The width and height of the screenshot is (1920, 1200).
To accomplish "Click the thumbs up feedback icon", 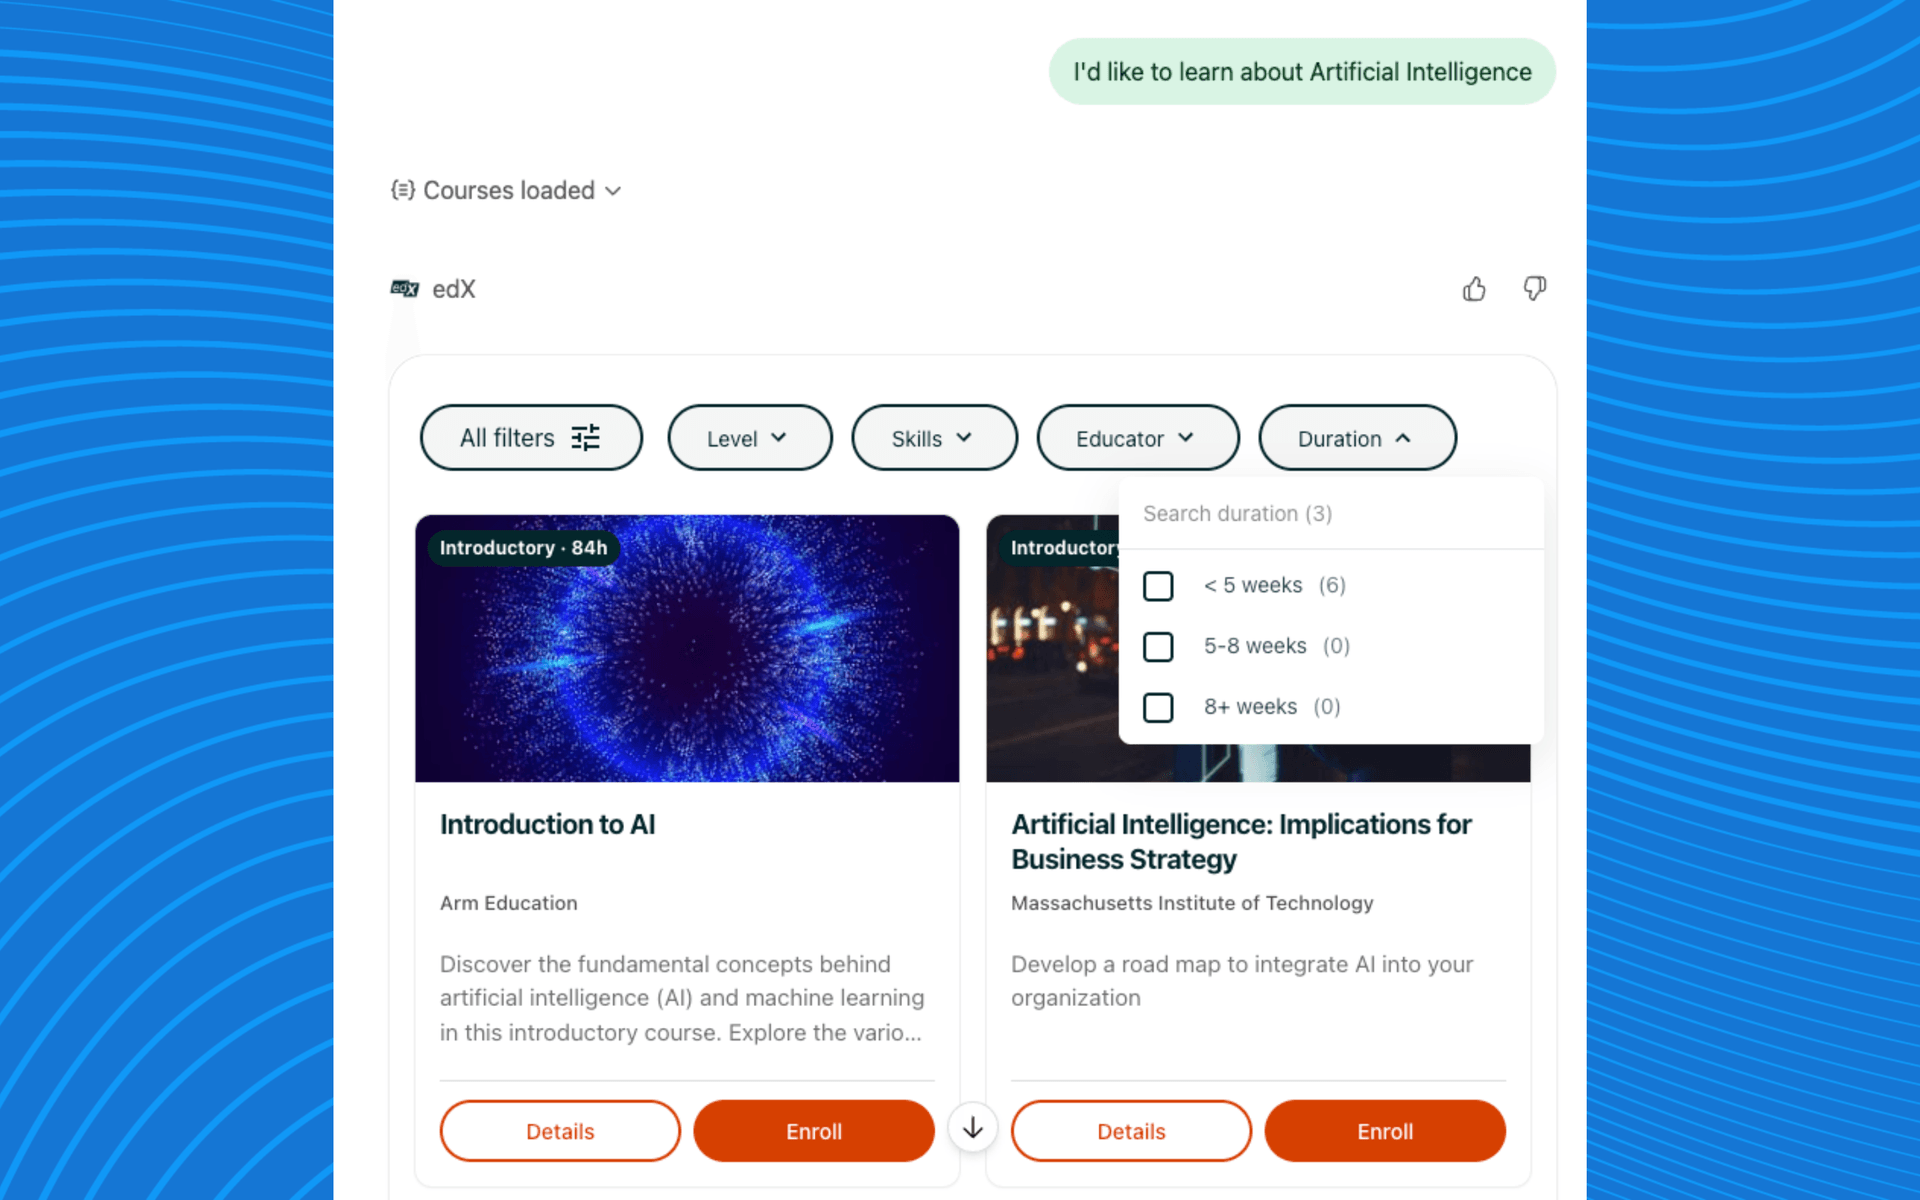I will point(1474,289).
